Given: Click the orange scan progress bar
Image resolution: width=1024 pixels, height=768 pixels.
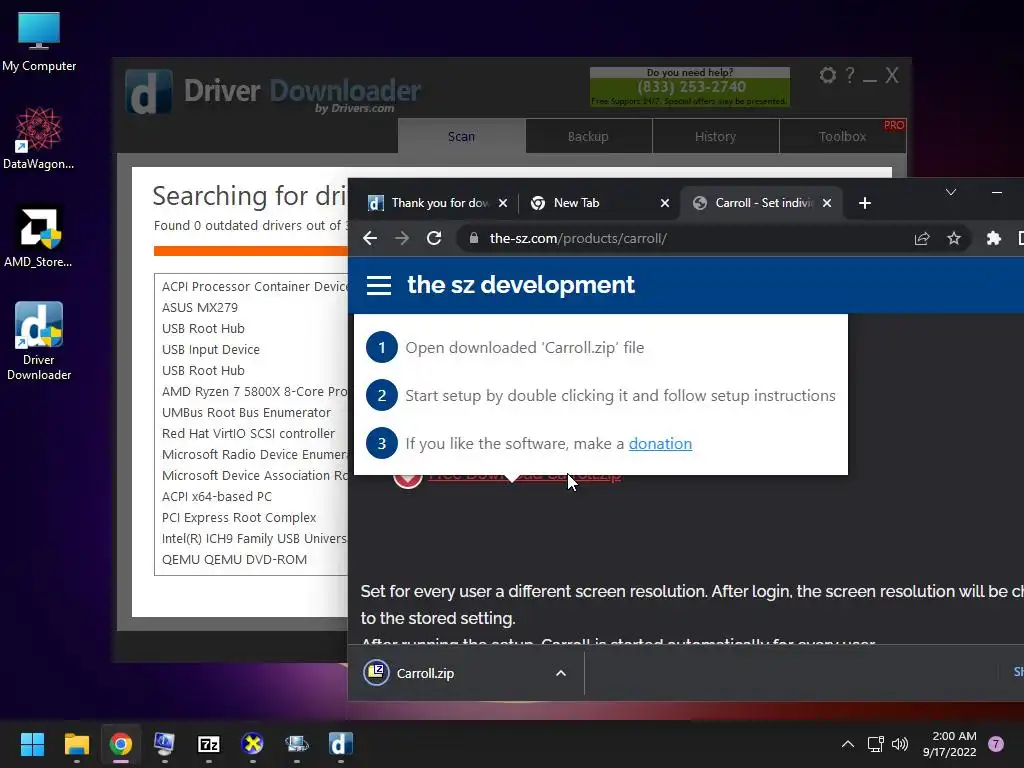Looking at the screenshot, I should point(251,251).
